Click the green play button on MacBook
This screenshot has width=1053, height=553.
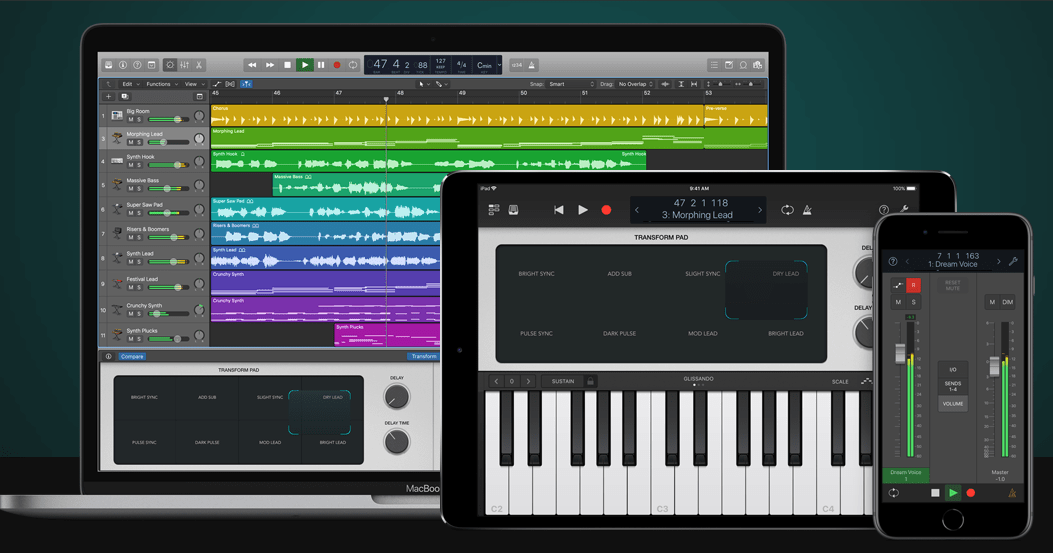[x=304, y=65]
